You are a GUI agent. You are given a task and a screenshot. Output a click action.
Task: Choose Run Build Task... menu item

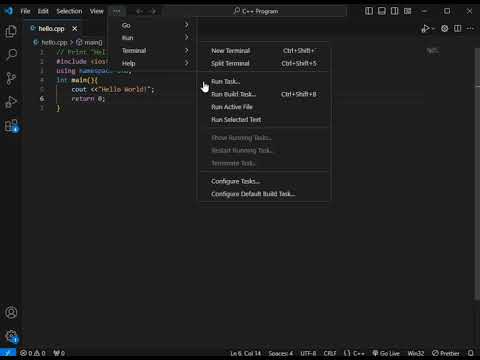tap(264, 94)
